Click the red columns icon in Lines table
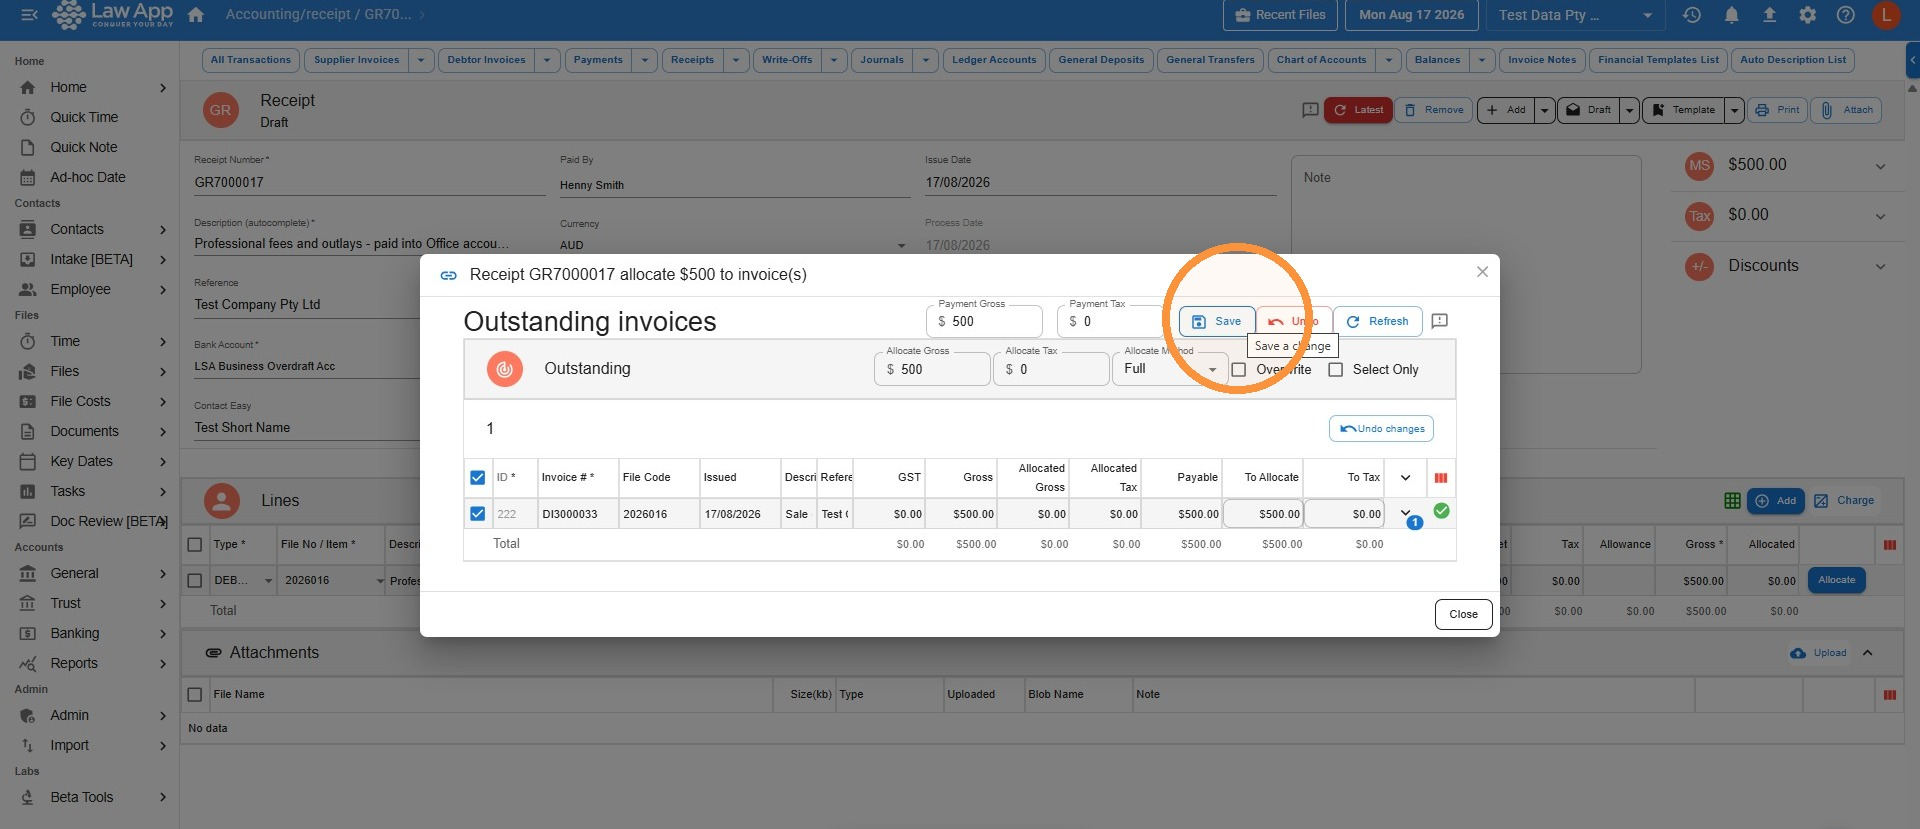This screenshot has height=829, width=1920. pyautogui.click(x=1890, y=545)
